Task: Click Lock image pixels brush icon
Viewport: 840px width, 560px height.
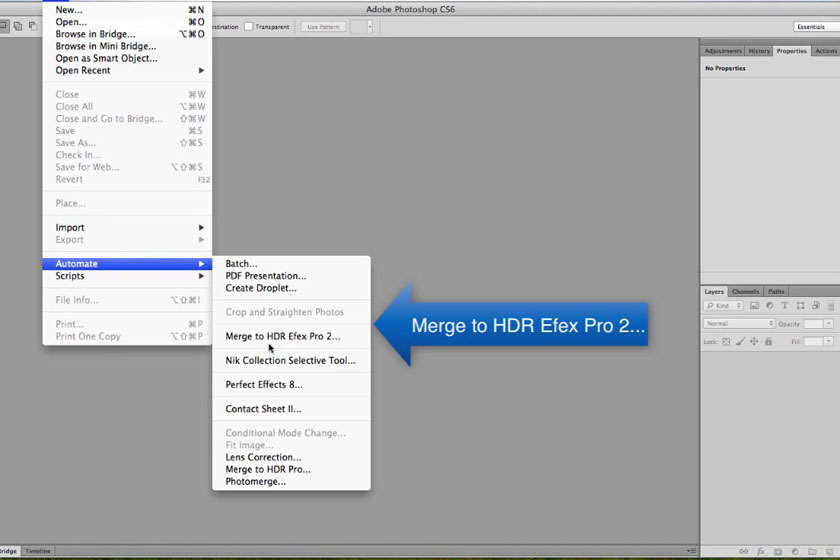Action: (x=740, y=341)
